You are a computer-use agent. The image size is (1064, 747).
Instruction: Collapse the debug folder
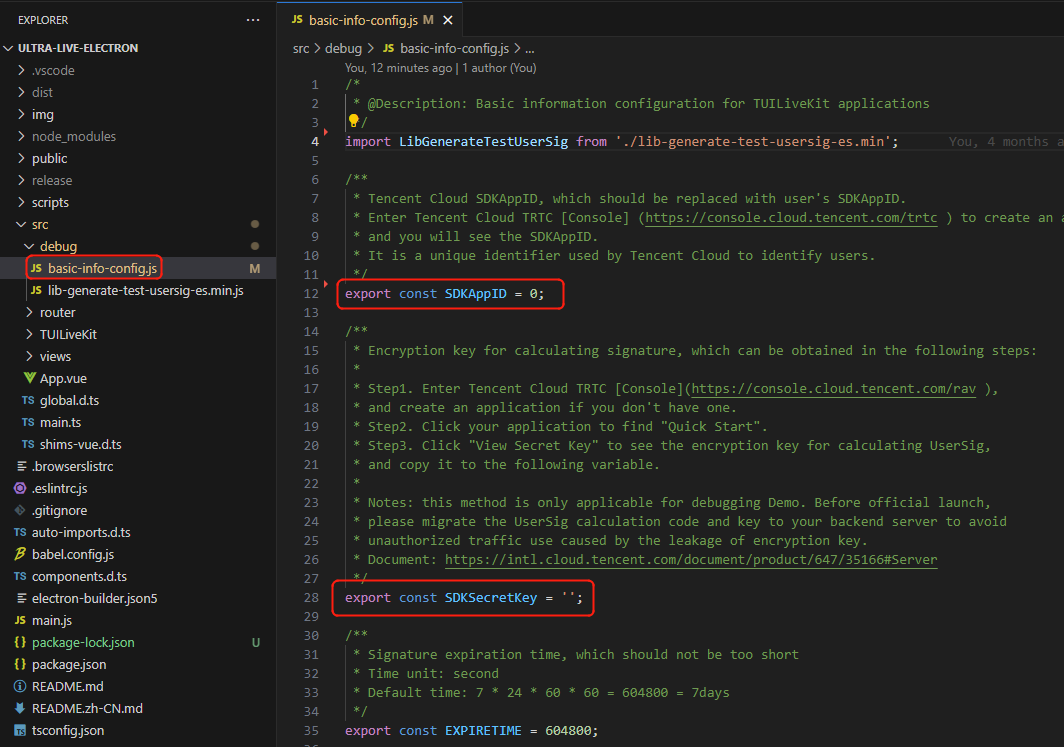tap(57, 246)
